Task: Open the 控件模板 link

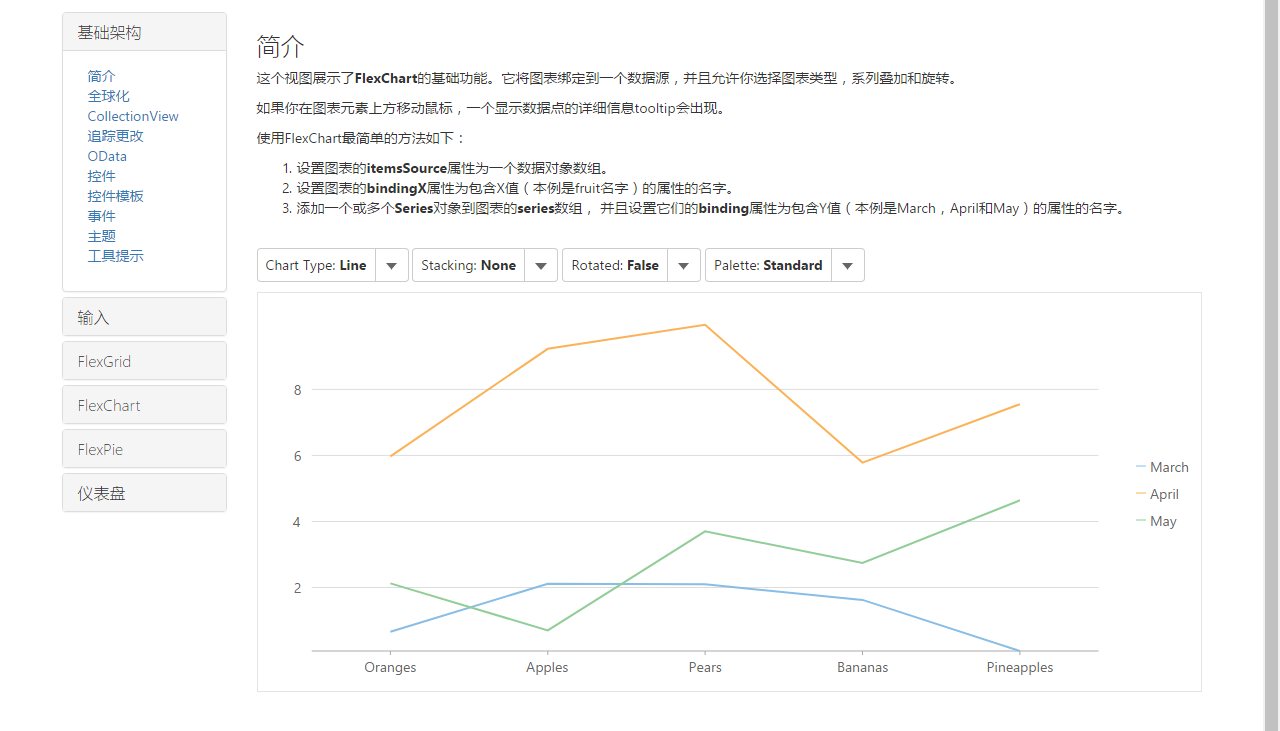Action: [115, 196]
